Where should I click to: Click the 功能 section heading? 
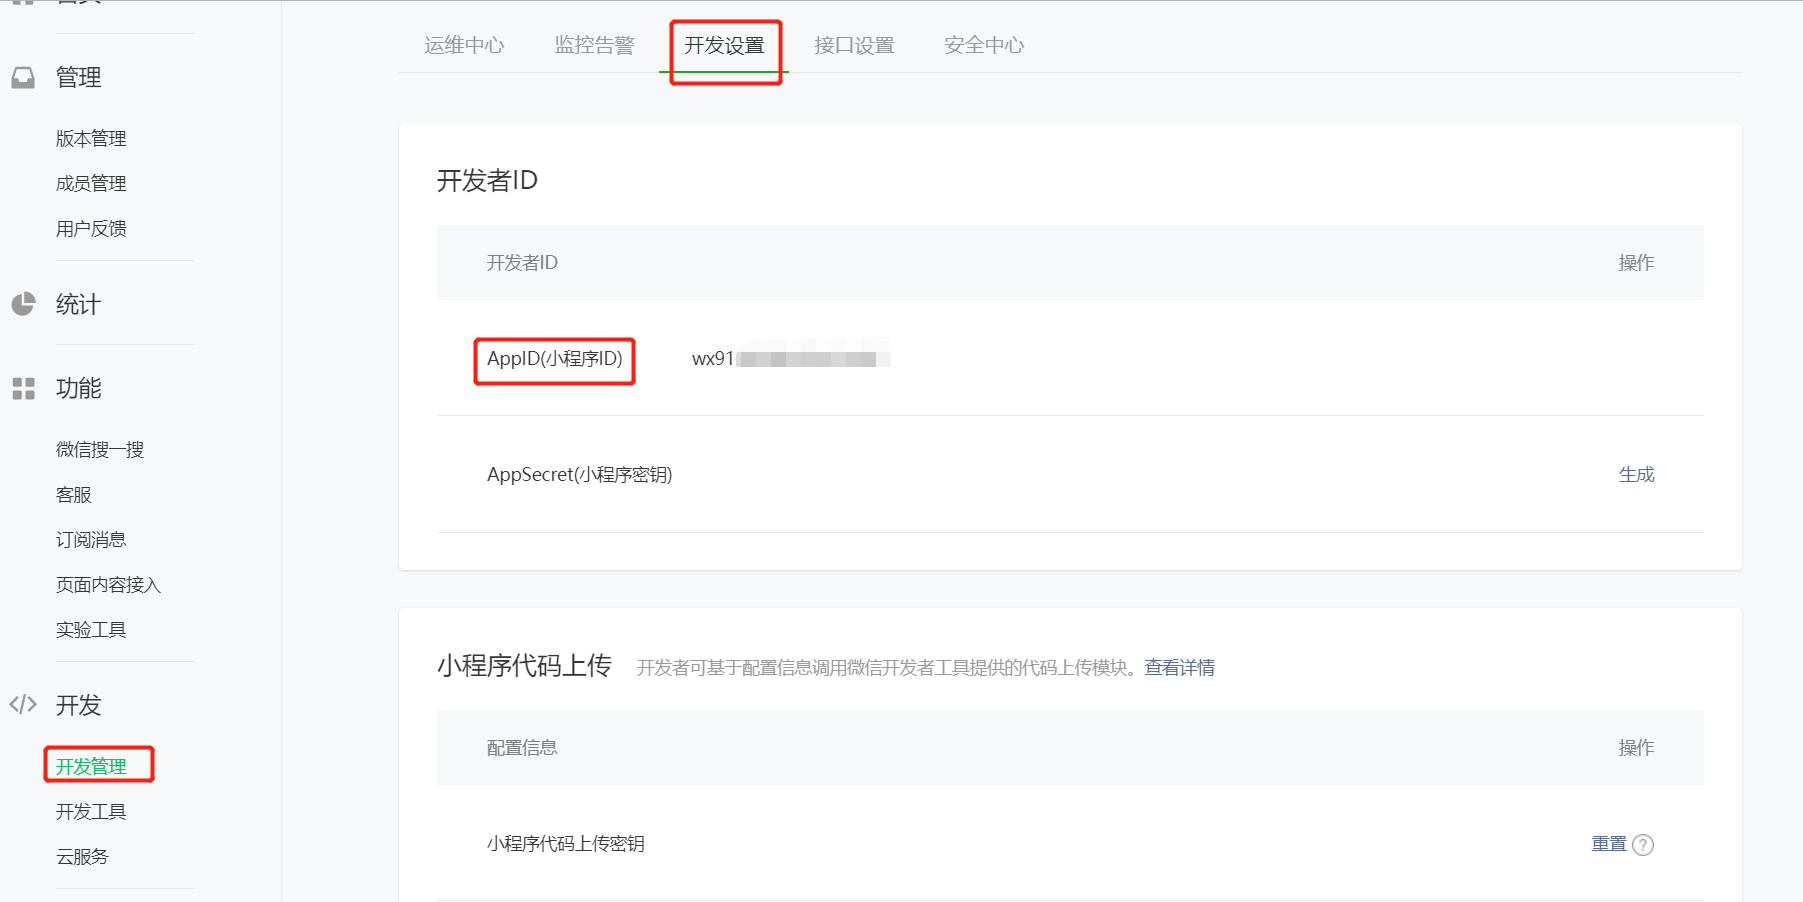click(78, 388)
